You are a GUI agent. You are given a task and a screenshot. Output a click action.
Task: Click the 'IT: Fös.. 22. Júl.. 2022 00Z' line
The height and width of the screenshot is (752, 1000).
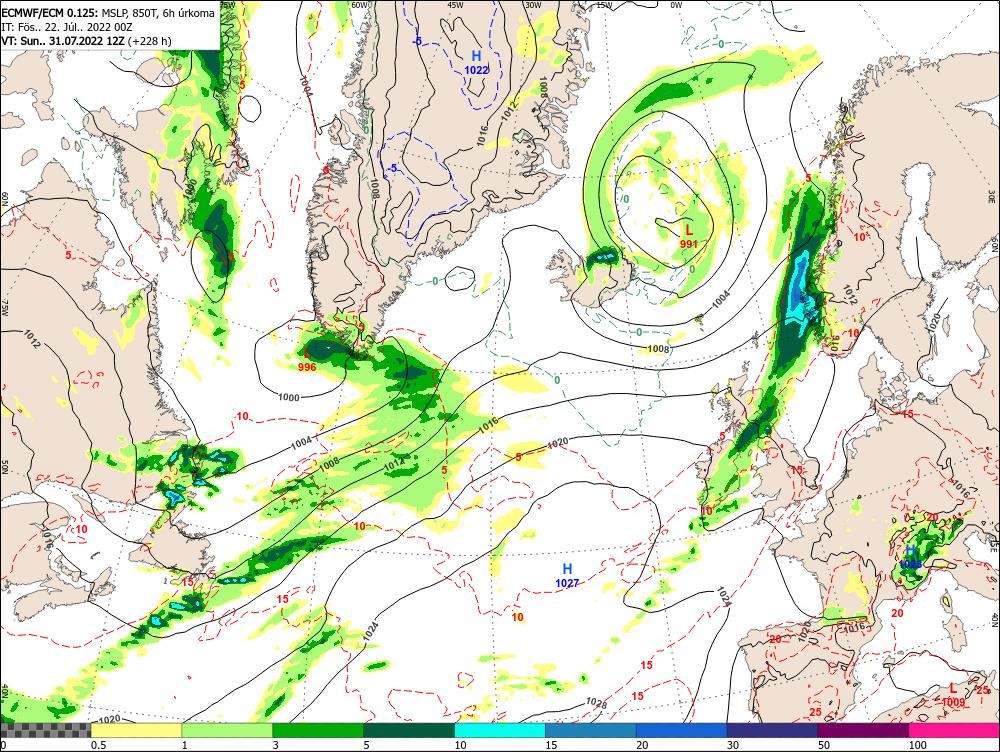(67, 27)
